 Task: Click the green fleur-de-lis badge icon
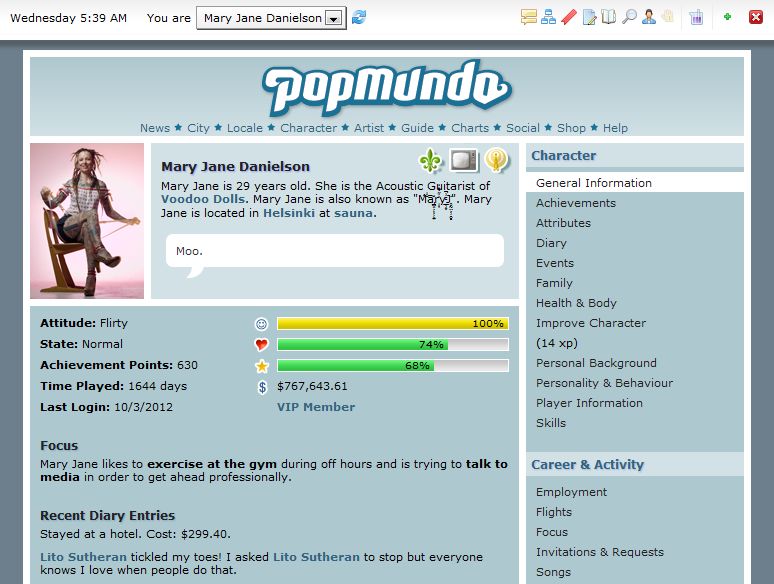tap(430, 160)
